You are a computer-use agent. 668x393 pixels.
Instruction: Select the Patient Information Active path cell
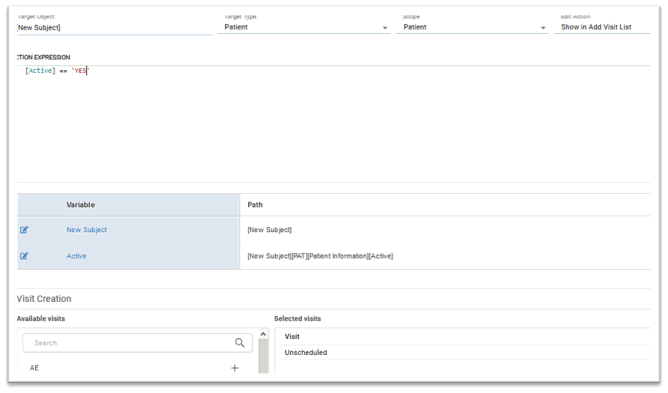tap(320, 256)
